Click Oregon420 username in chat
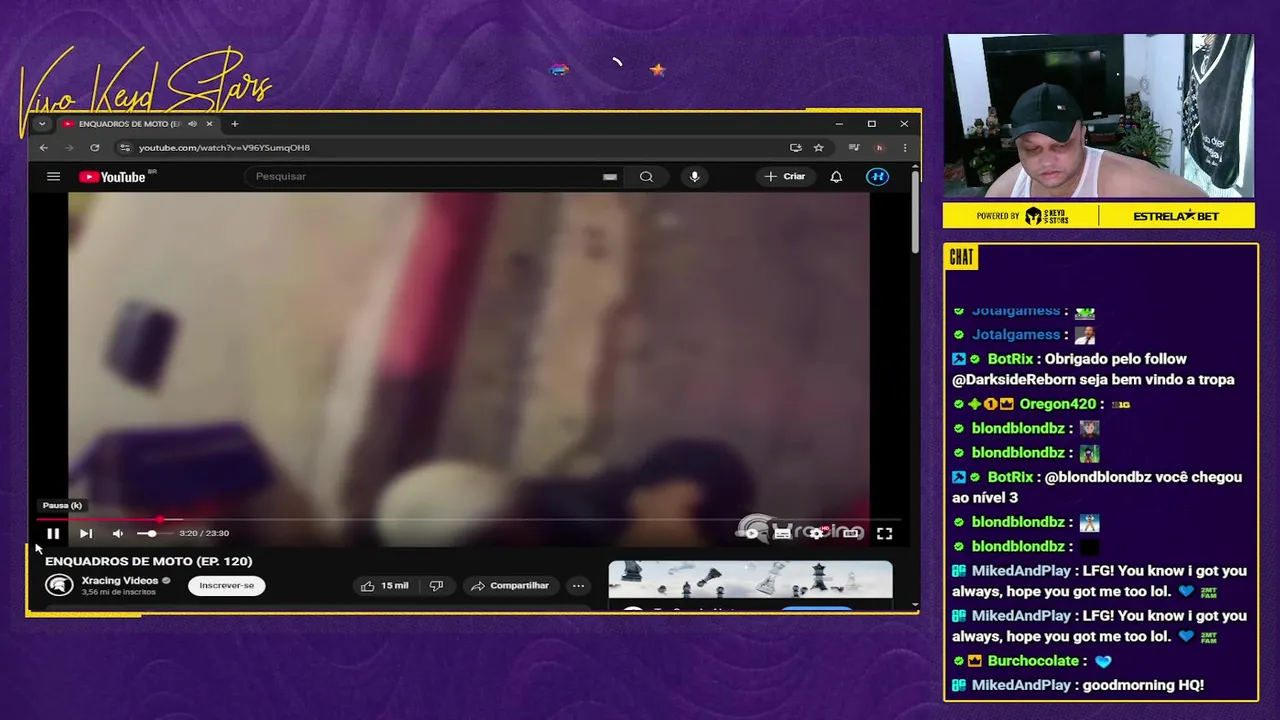 click(x=1058, y=404)
